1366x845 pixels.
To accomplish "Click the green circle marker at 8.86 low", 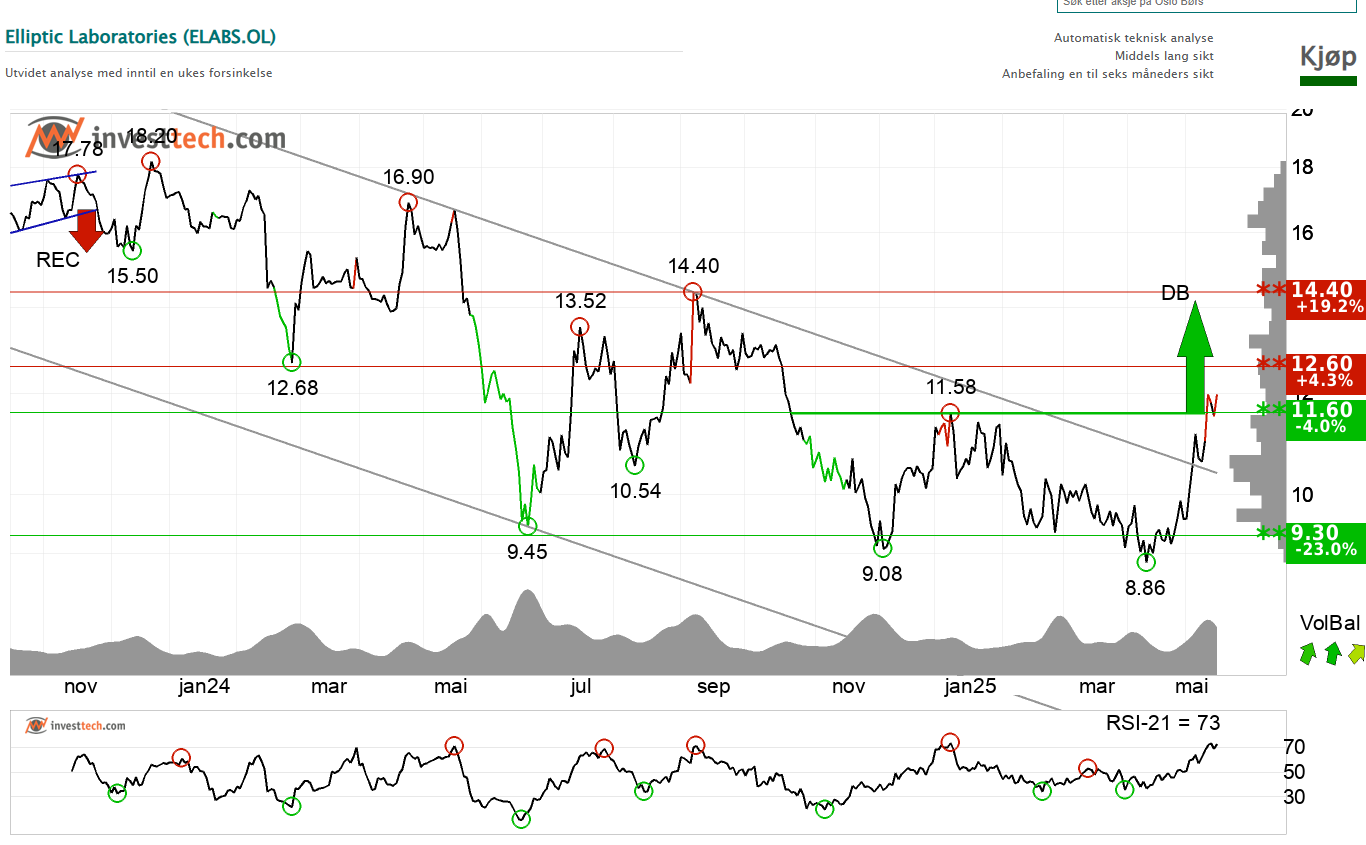I will coord(1146,562).
